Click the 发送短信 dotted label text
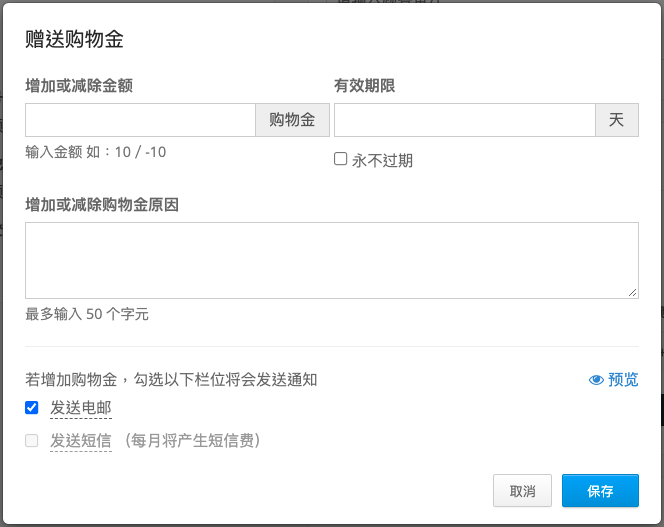664x527 pixels. (81, 441)
